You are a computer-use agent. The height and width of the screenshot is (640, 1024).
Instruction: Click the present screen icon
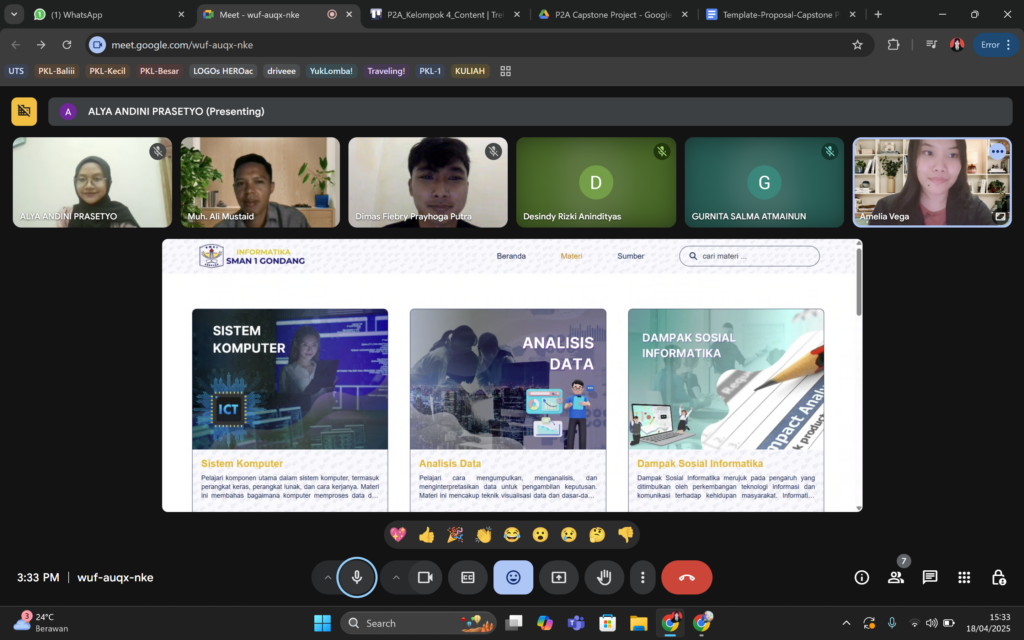pyautogui.click(x=559, y=577)
